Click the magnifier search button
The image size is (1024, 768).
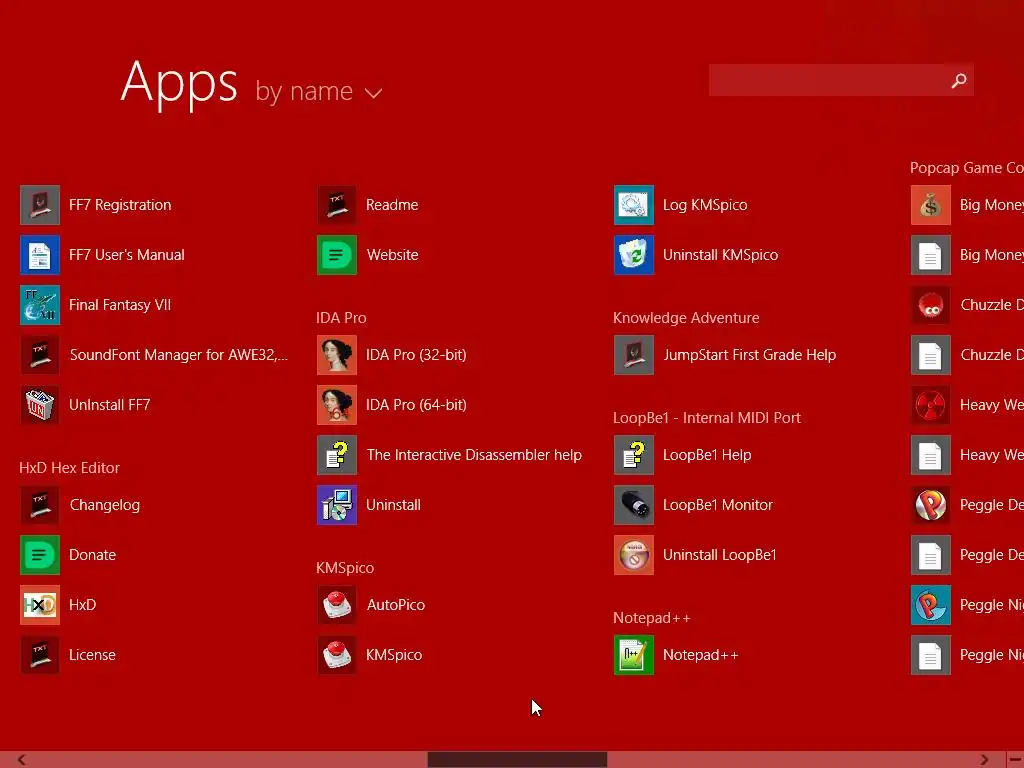(x=959, y=80)
